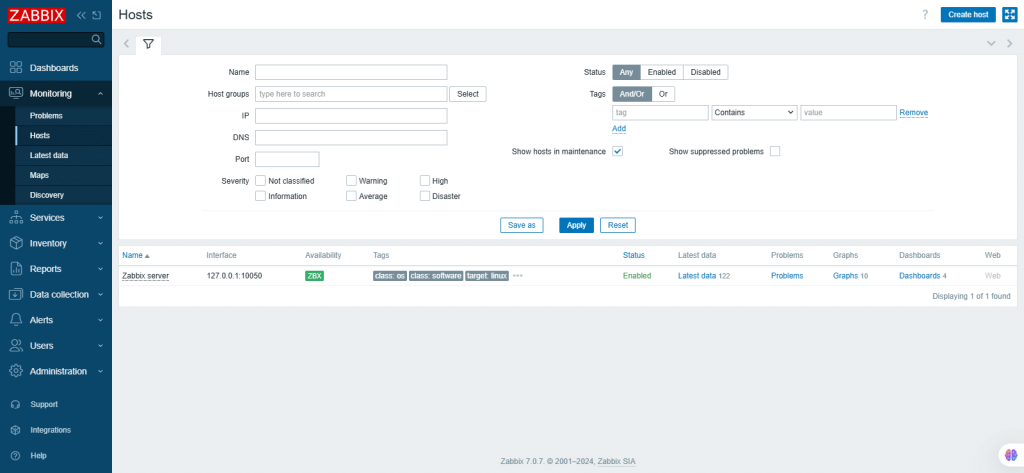This screenshot has width=1024, height=473.
Task: Go to next filter tab arrow
Action: tap(1010, 44)
